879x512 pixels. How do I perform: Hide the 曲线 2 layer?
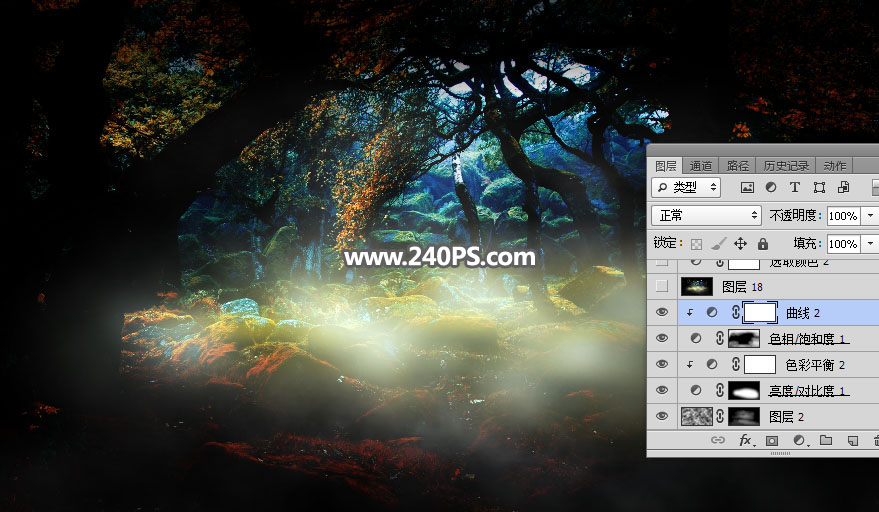[x=662, y=312]
